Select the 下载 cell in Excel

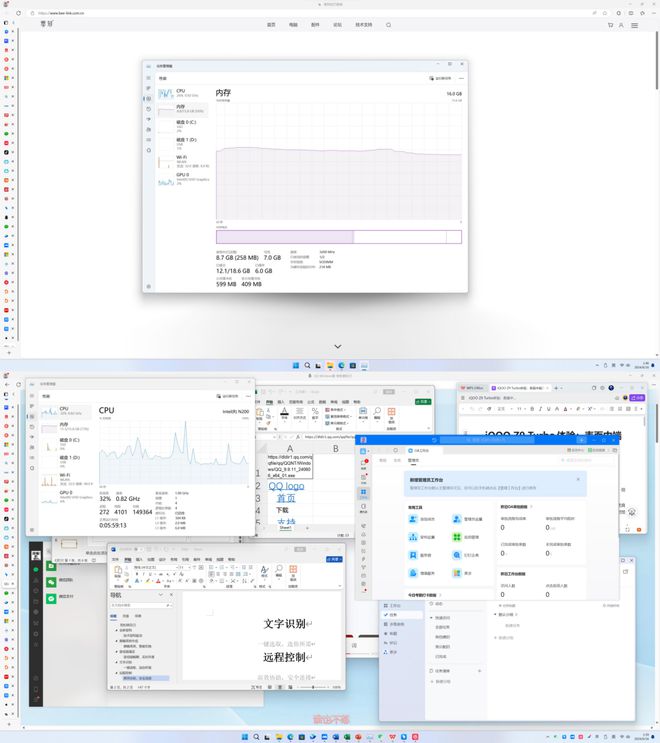(x=282, y=510)
